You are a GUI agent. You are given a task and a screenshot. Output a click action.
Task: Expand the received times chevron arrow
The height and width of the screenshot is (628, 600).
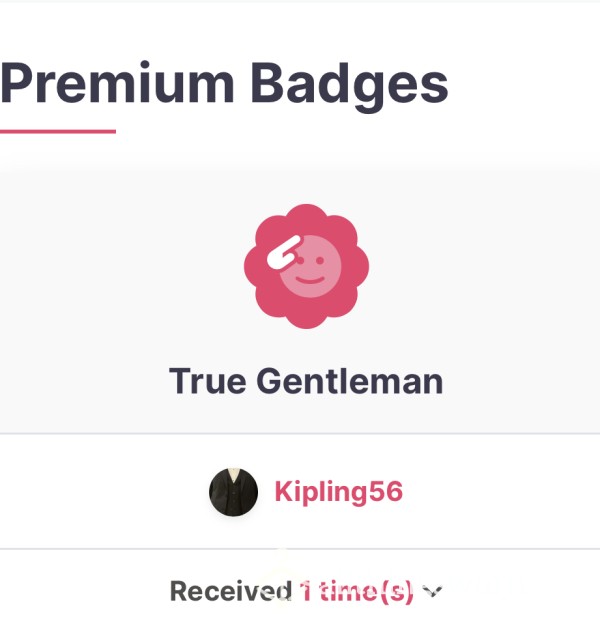click(x=432, y=590)
